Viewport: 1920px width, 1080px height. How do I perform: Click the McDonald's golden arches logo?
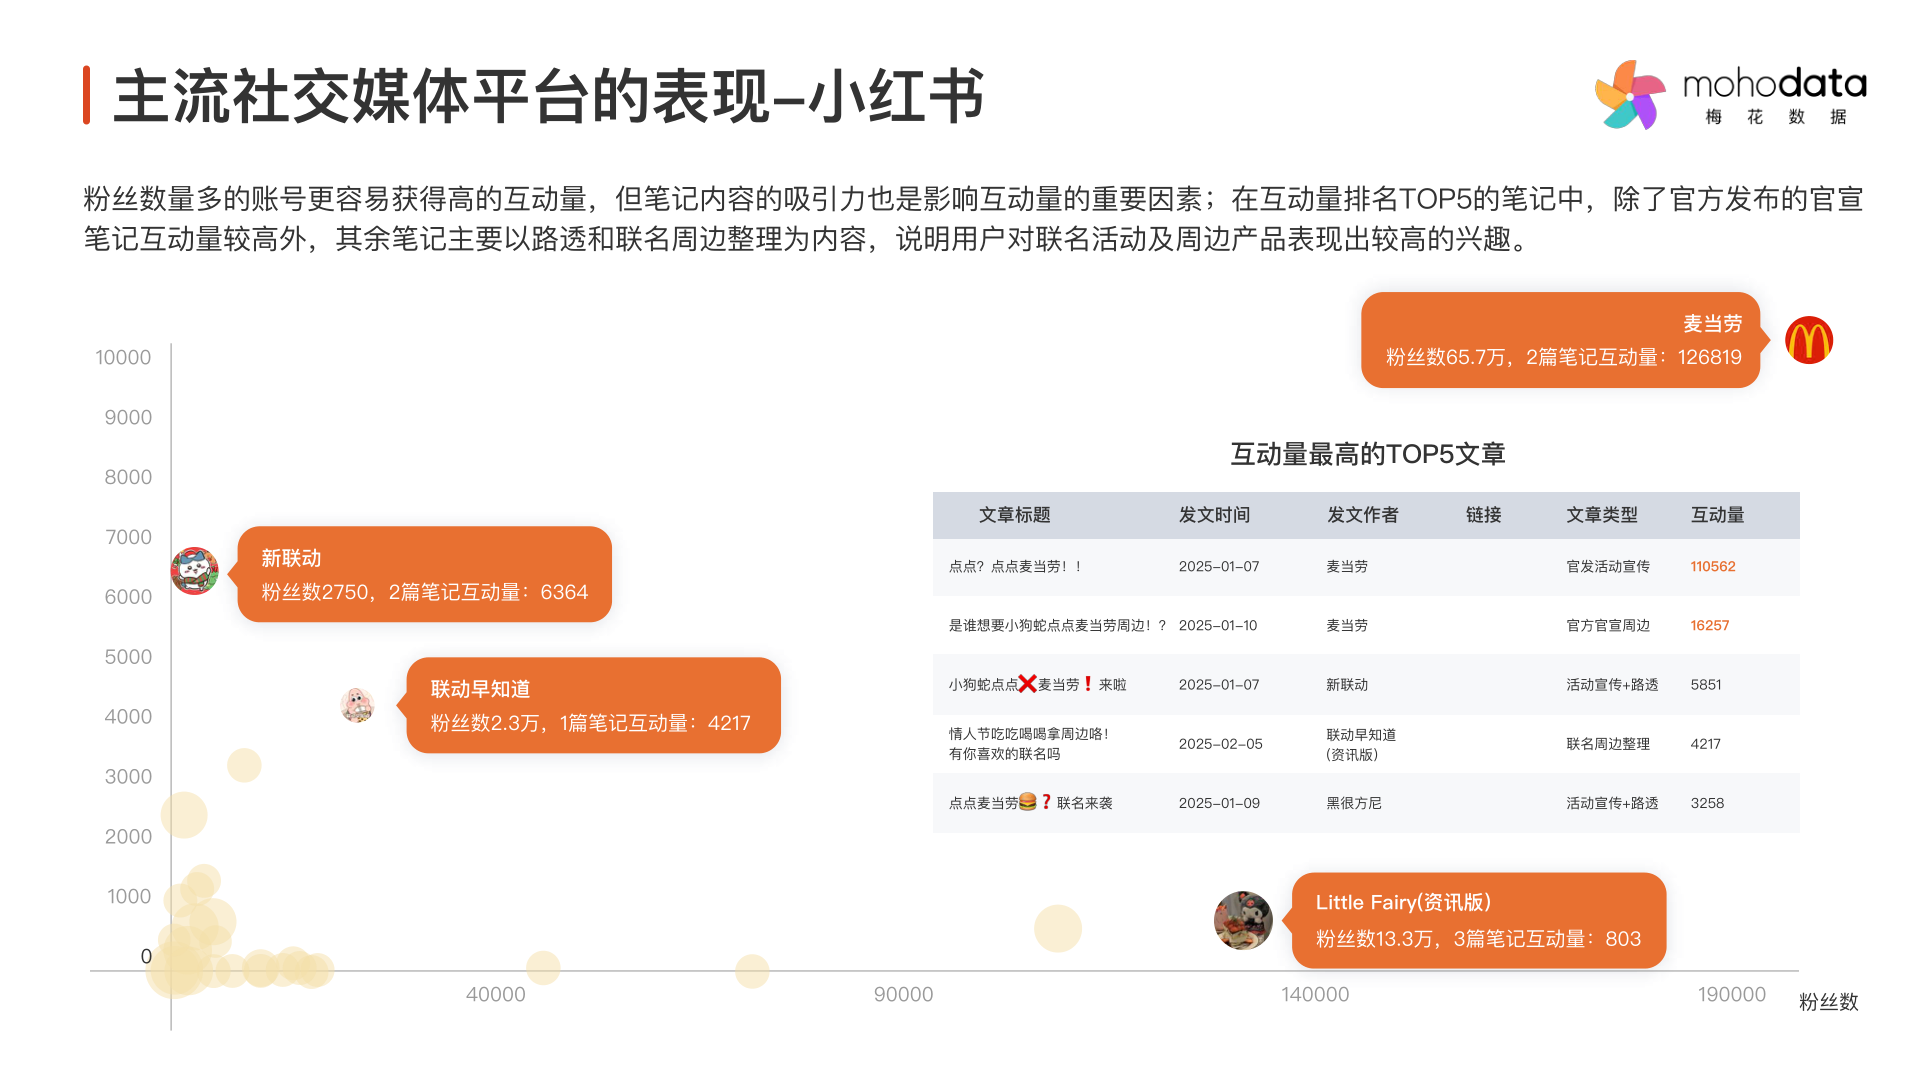point(1809,340)
